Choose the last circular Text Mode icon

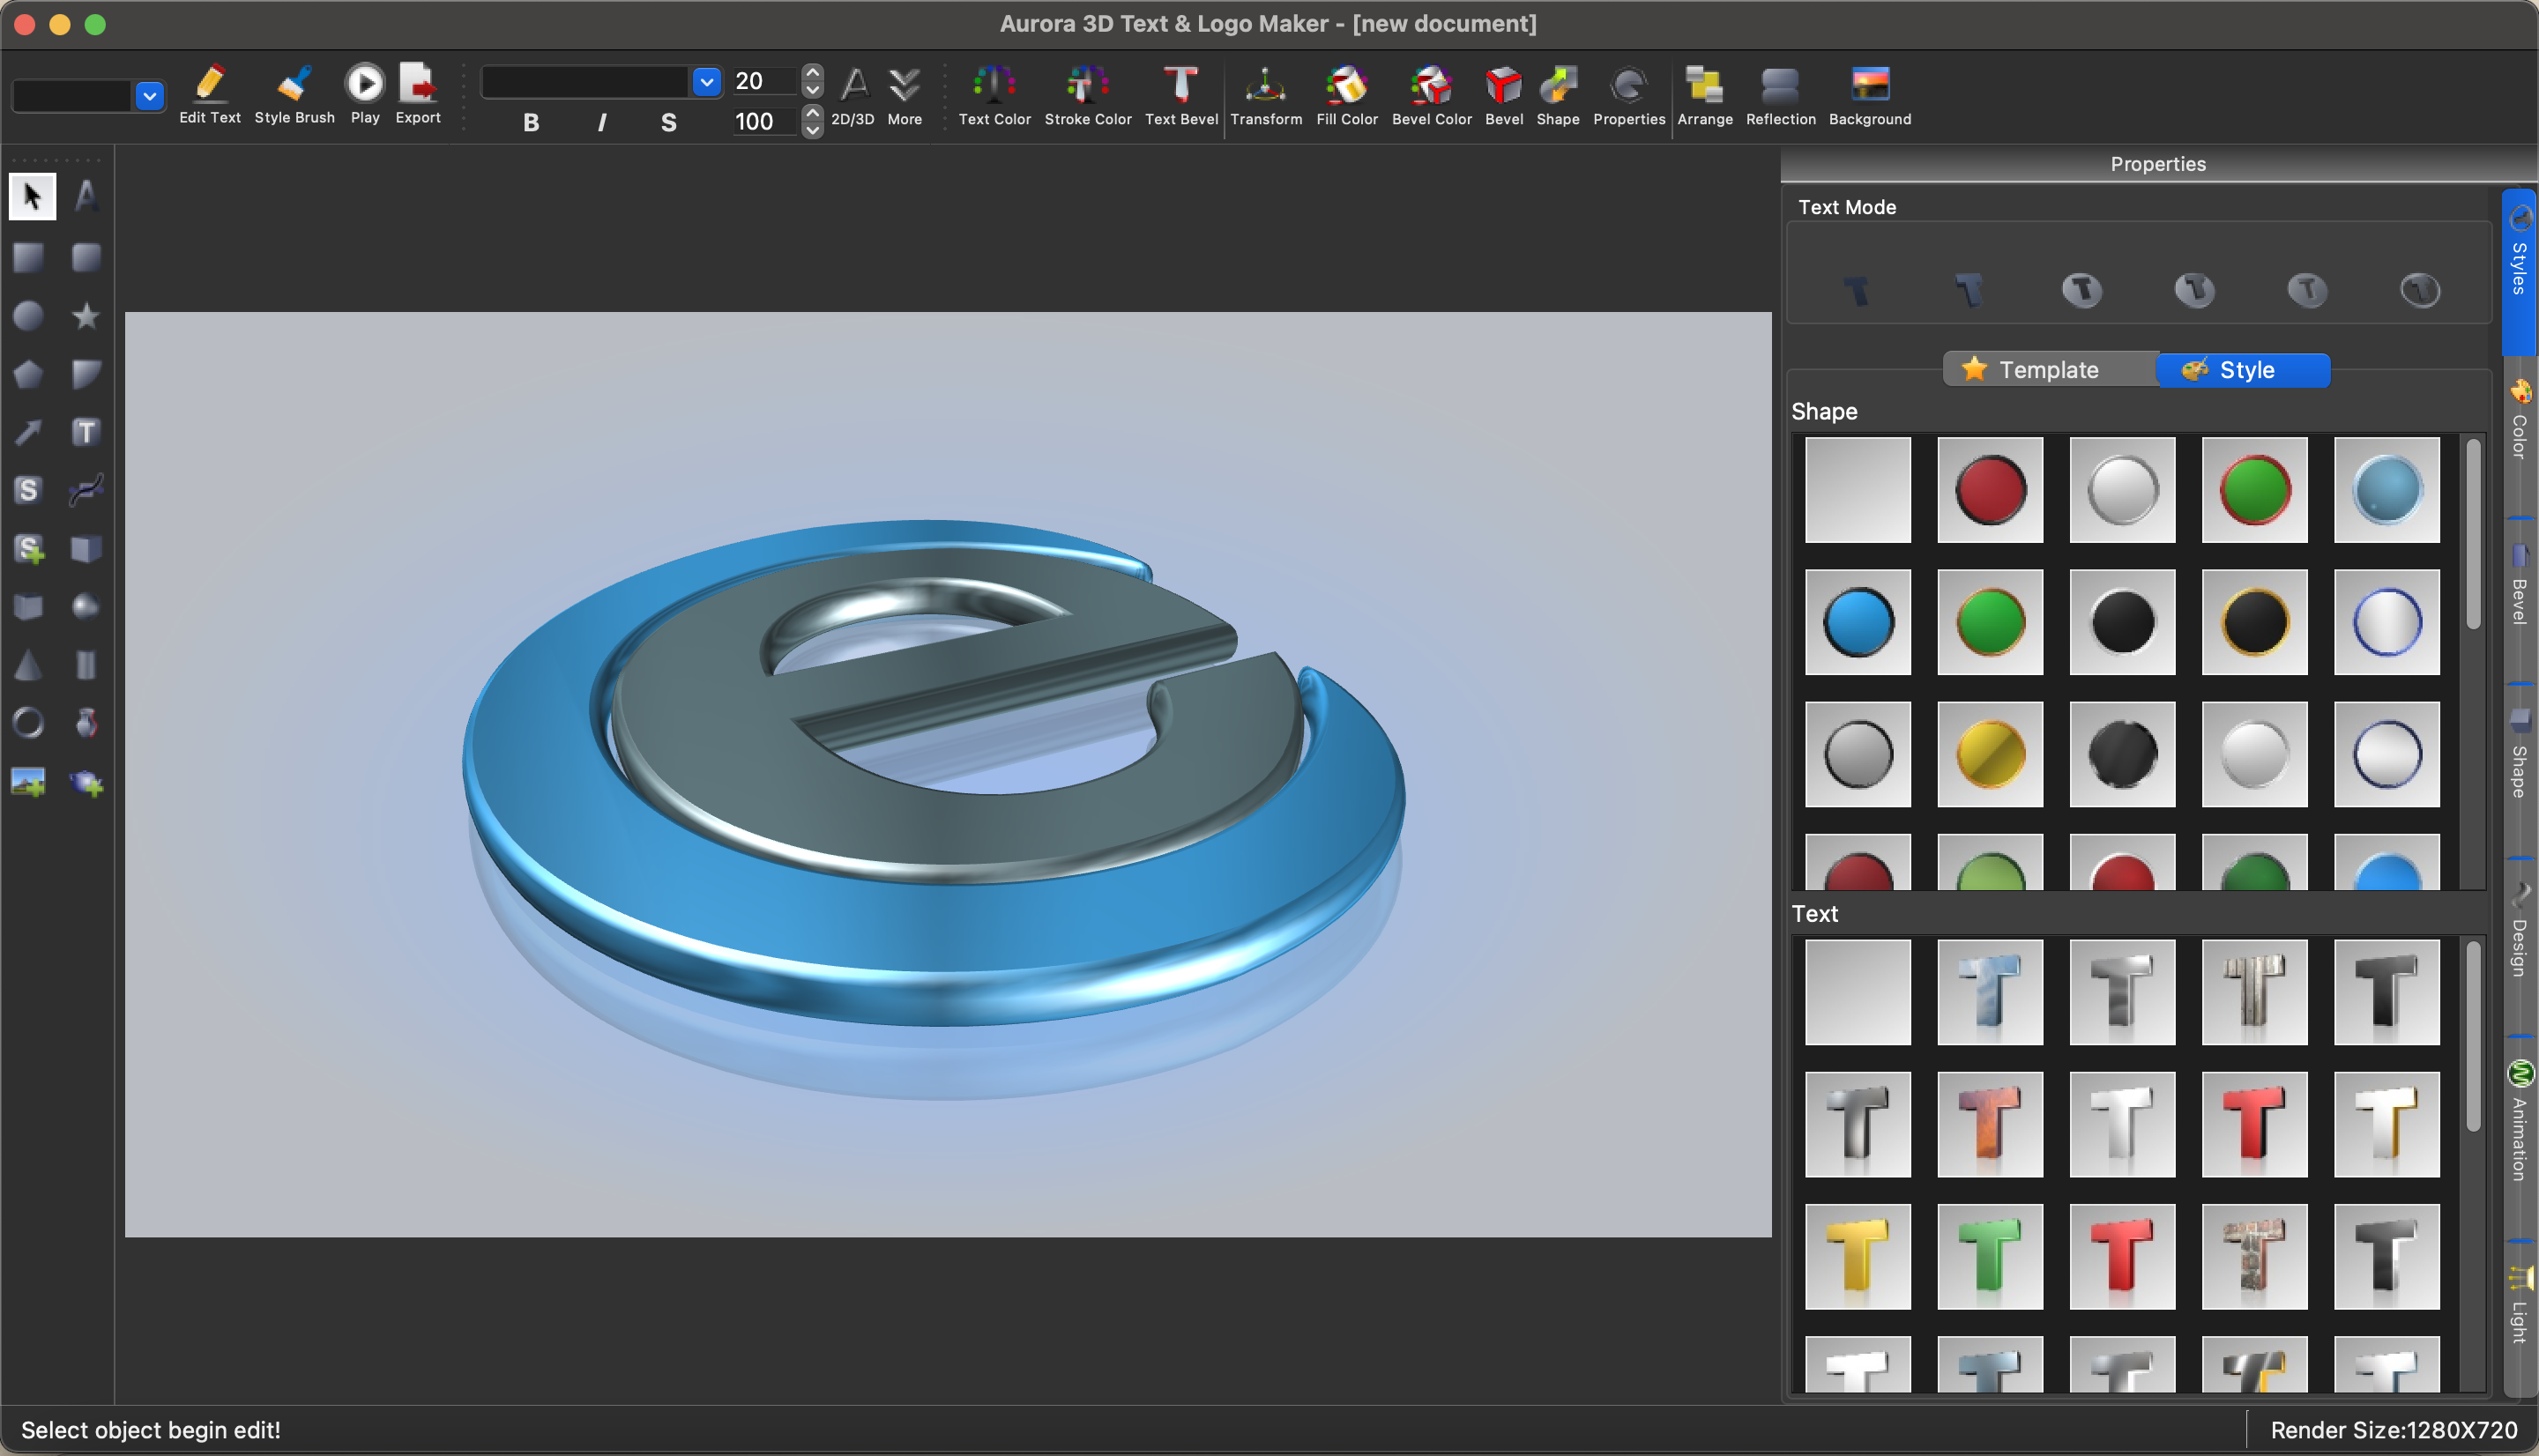(2420, 290)
